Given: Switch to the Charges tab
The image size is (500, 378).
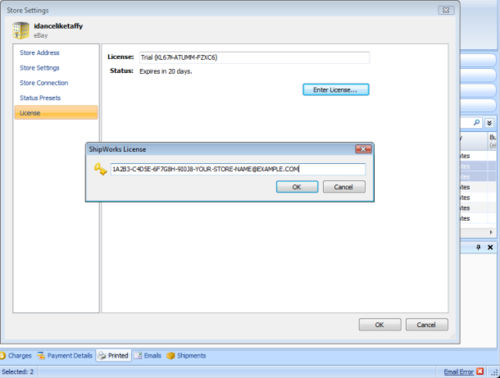Looking at the screenshot, I should click(16, 356).
